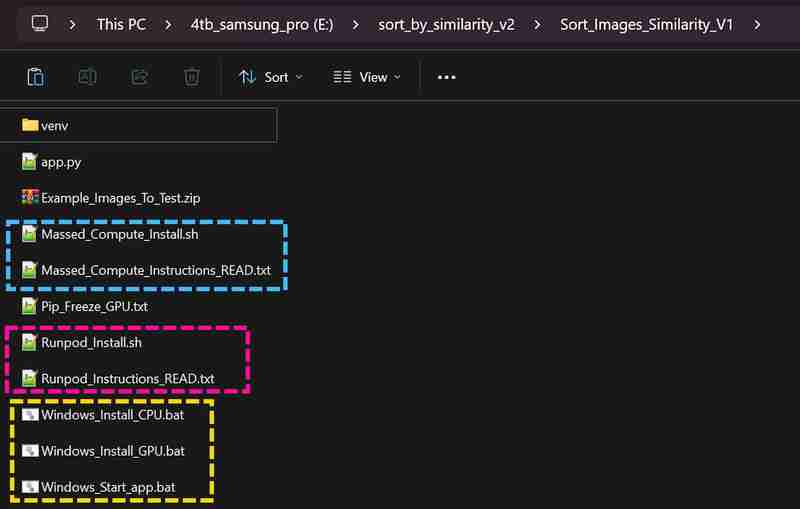Select Massed_Compute_Instructions_READ.txt file

pyautogui.click(x=155, y=270)
